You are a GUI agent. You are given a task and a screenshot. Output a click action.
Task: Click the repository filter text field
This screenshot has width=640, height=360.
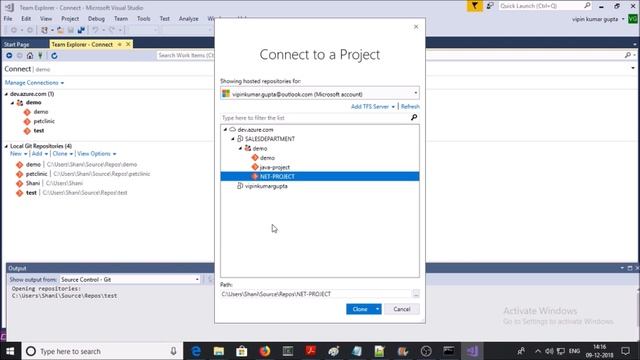click(315, 118)
